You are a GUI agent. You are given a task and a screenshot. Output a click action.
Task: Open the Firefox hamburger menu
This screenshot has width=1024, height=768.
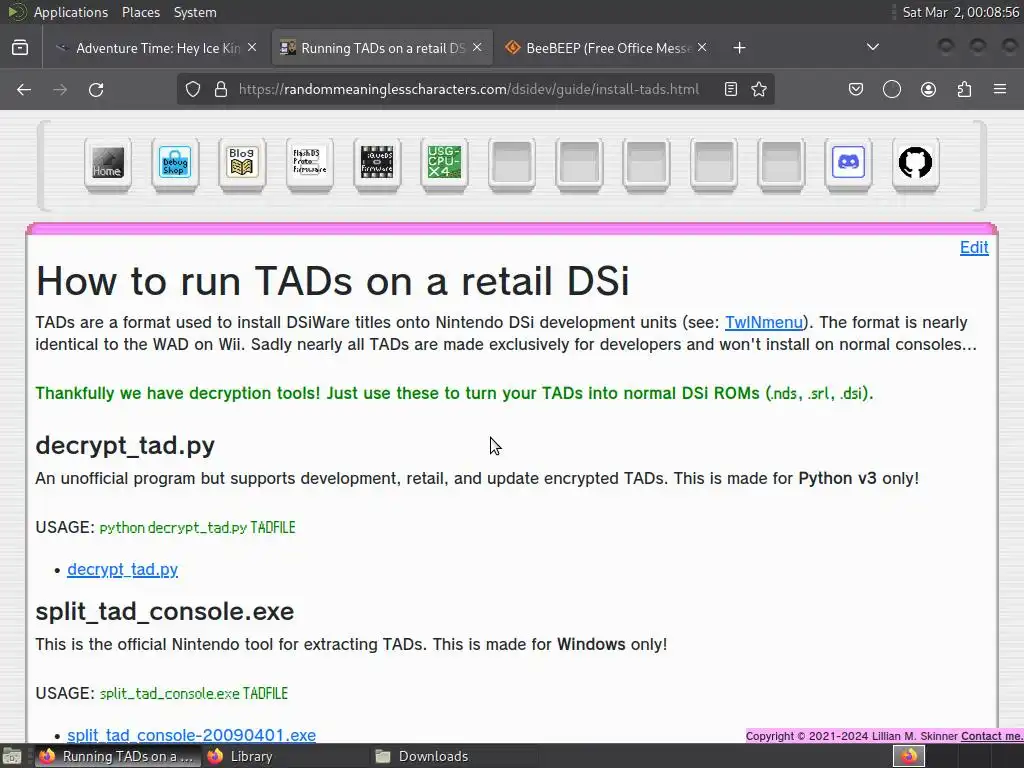(1000, 89)
